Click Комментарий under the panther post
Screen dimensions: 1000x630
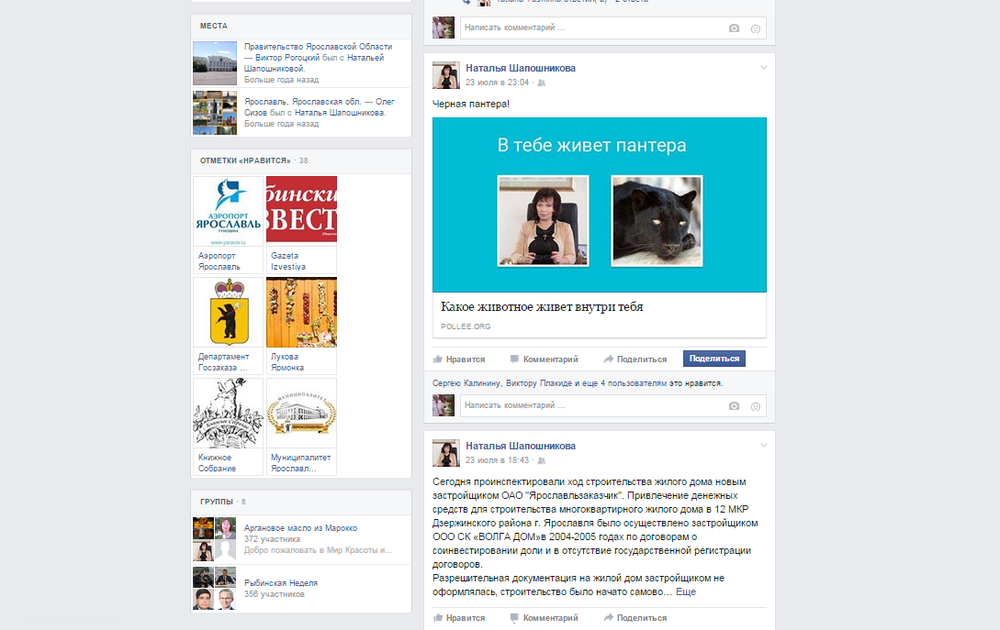click(x=544, y=359)
